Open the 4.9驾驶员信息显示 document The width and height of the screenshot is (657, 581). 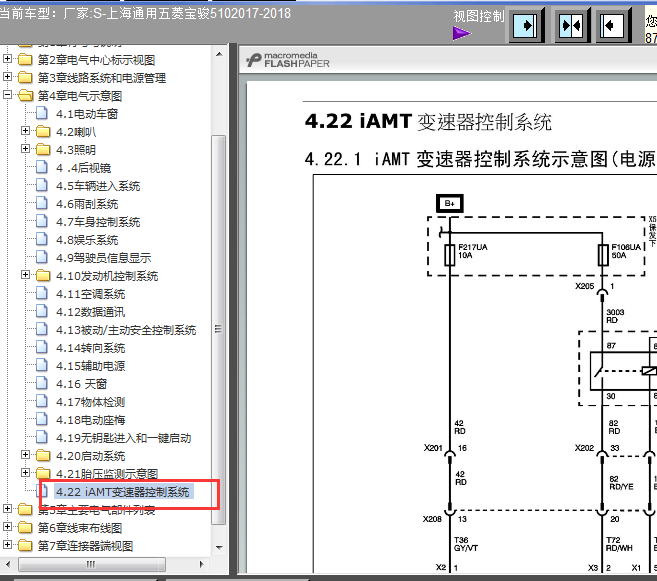point(103,258)
